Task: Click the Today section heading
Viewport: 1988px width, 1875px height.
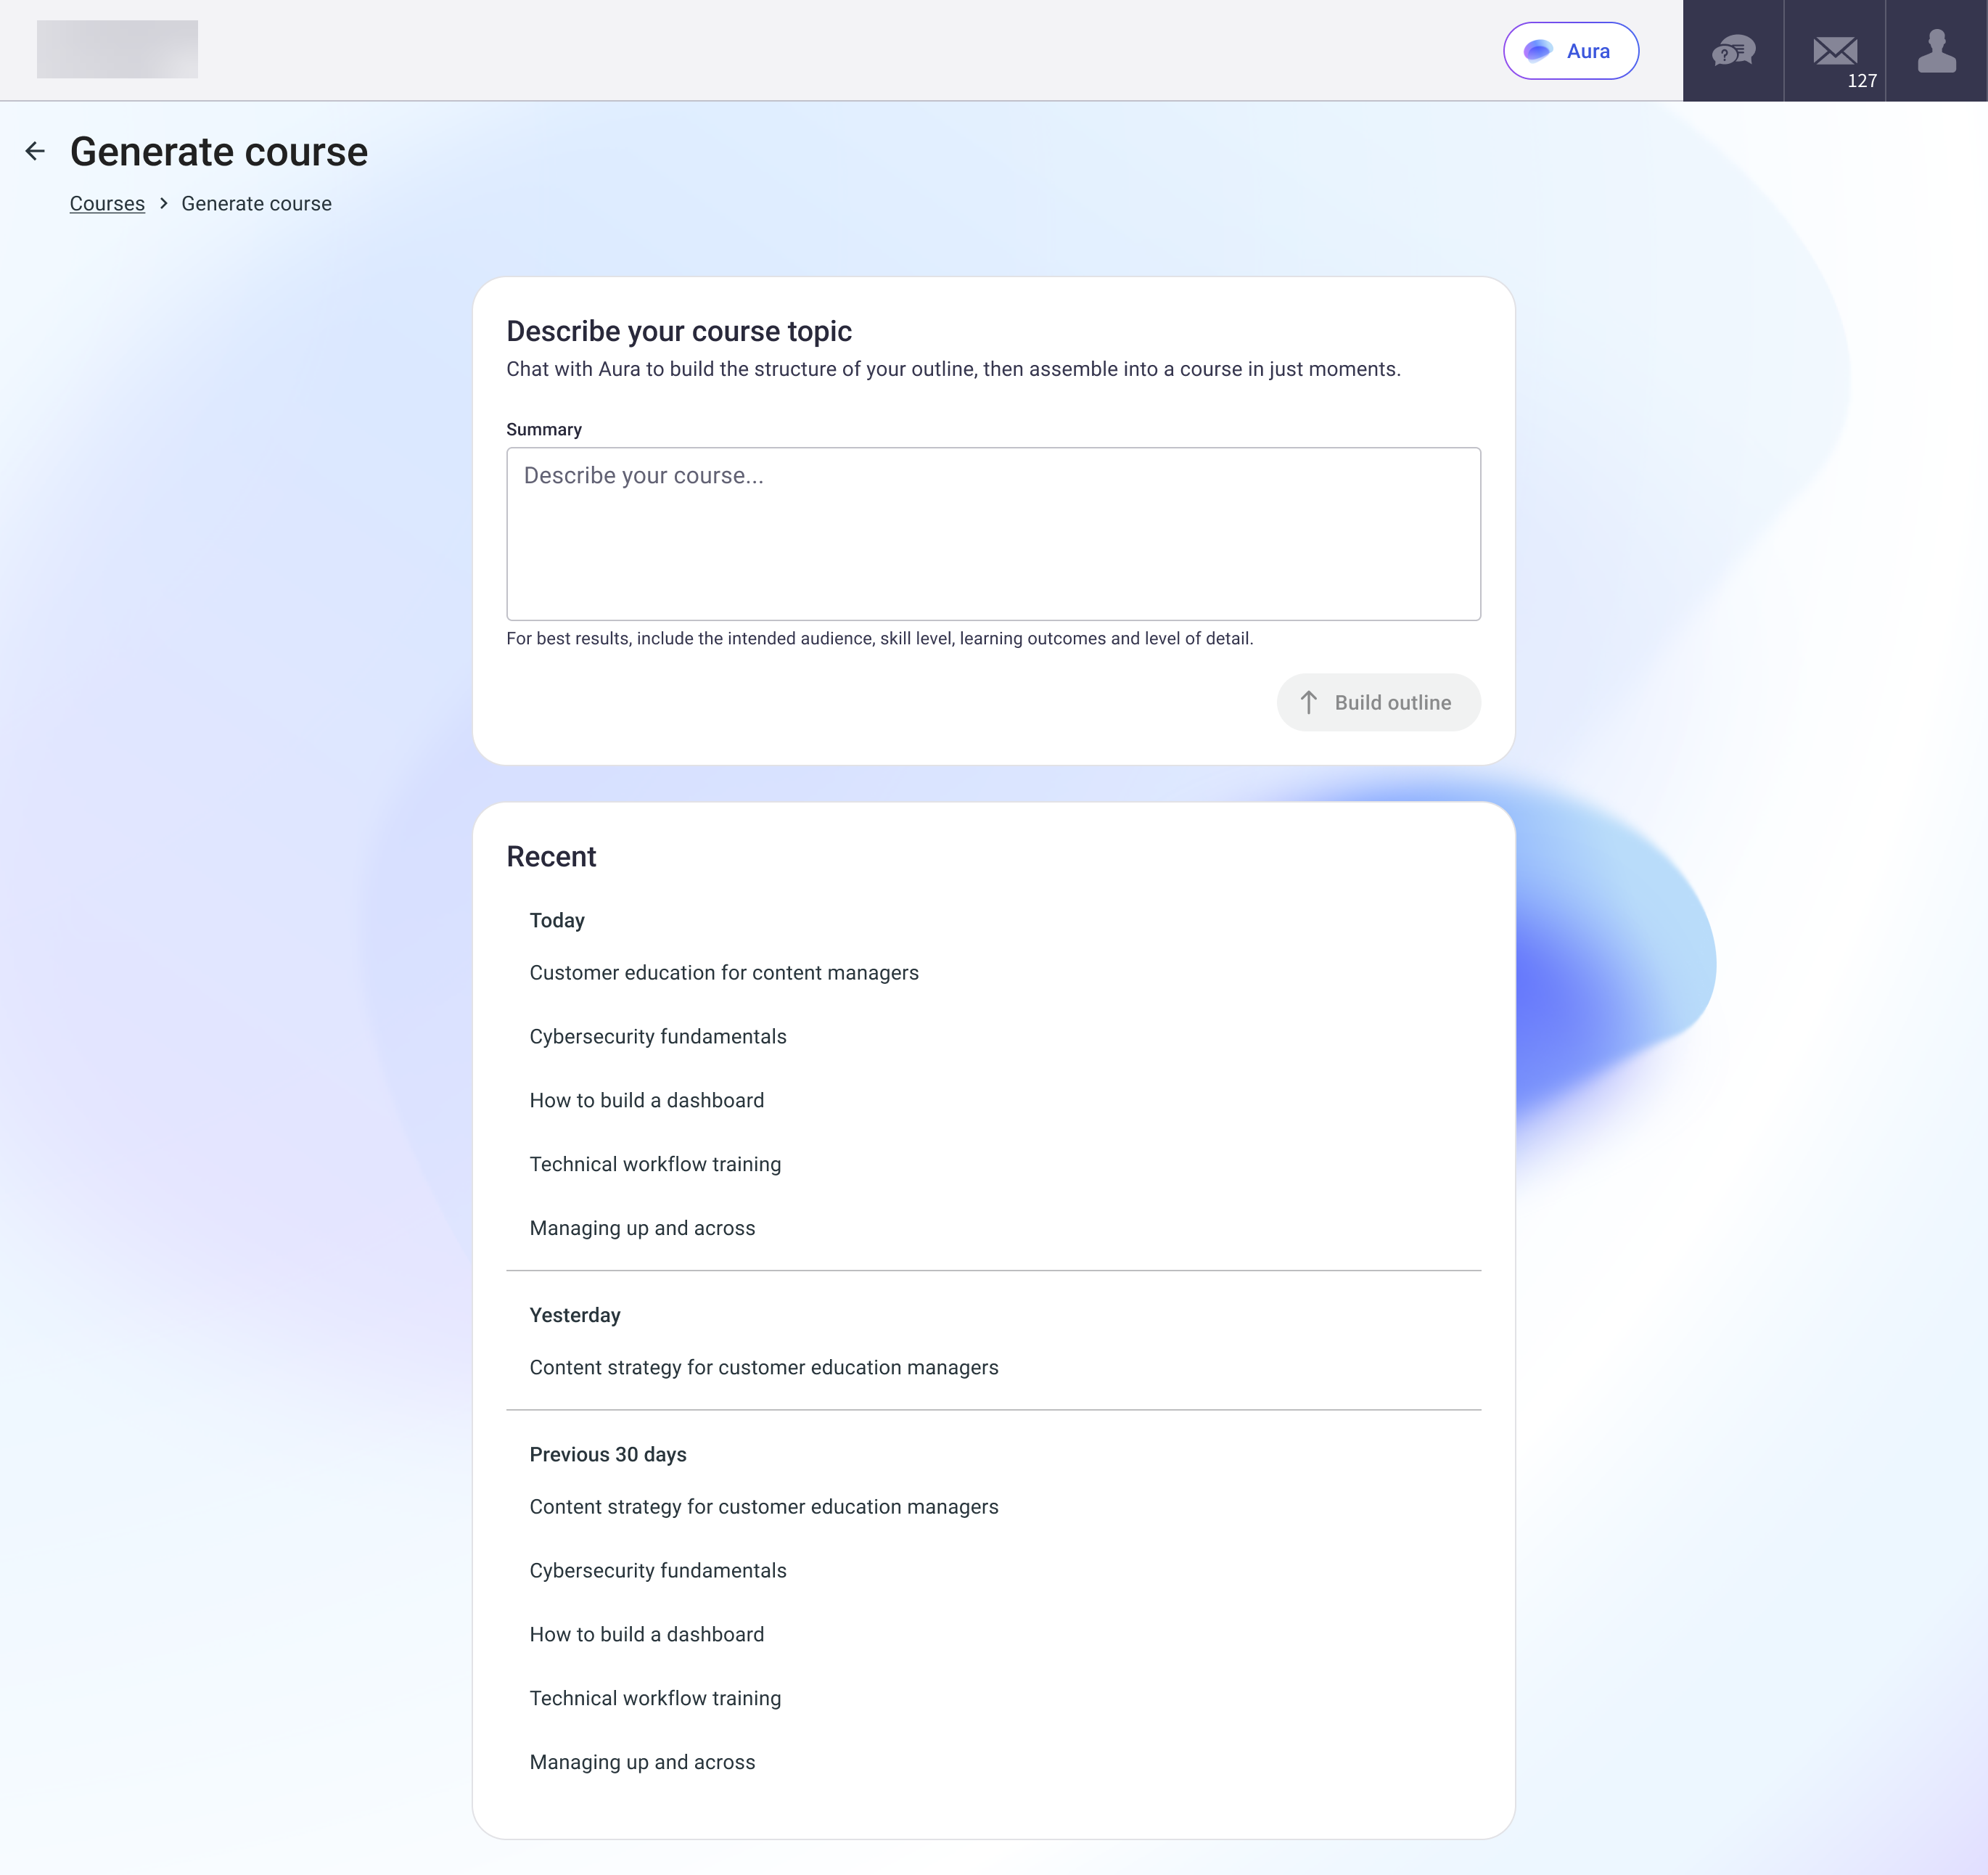Action: 557,921
